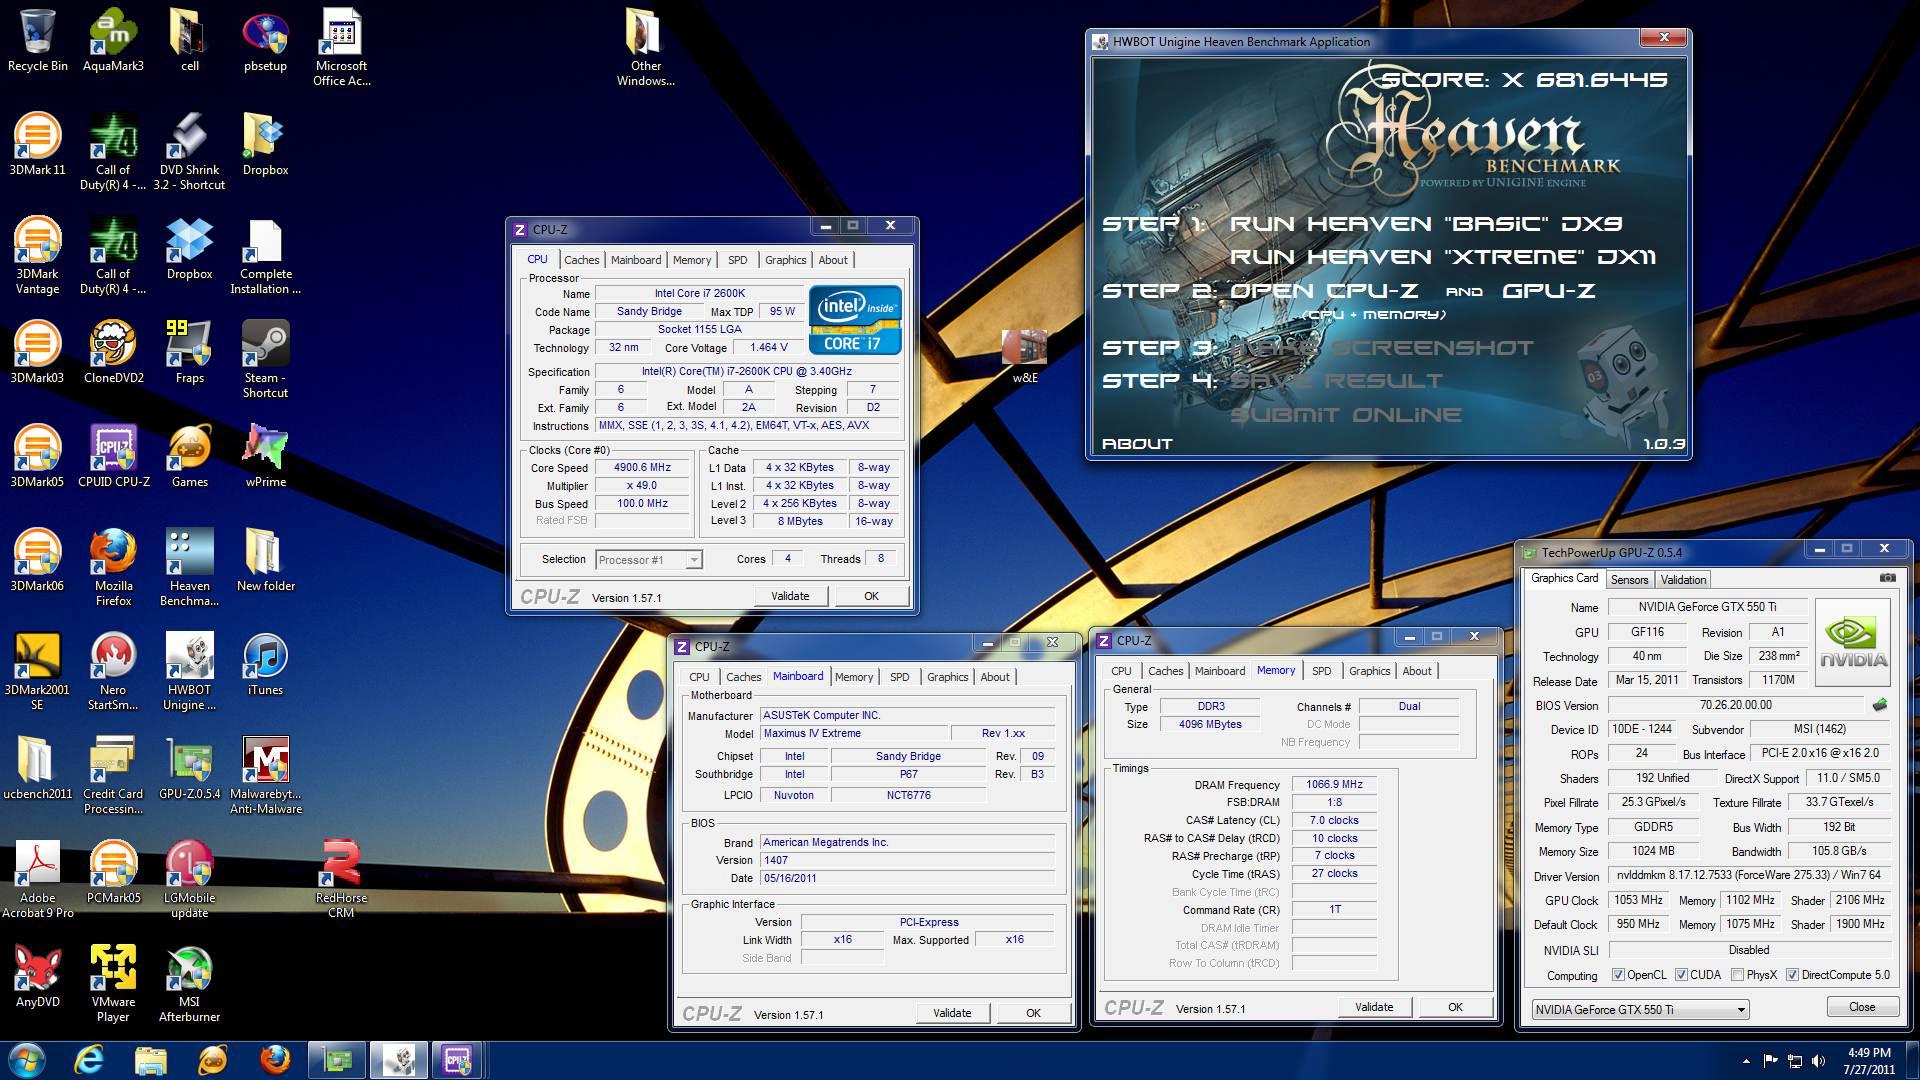Select the ucbench2011 folder icon
1920x1080 pixels.
click(38, 769)
